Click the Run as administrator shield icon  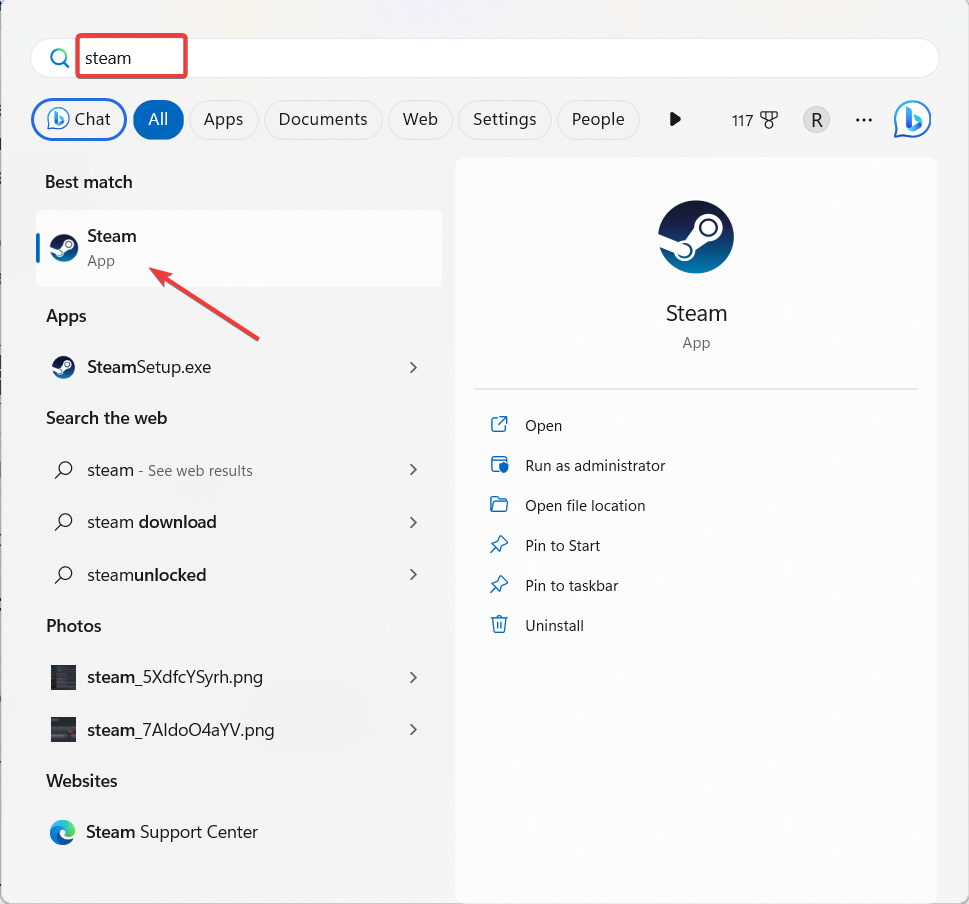click(x=499, y=465)
